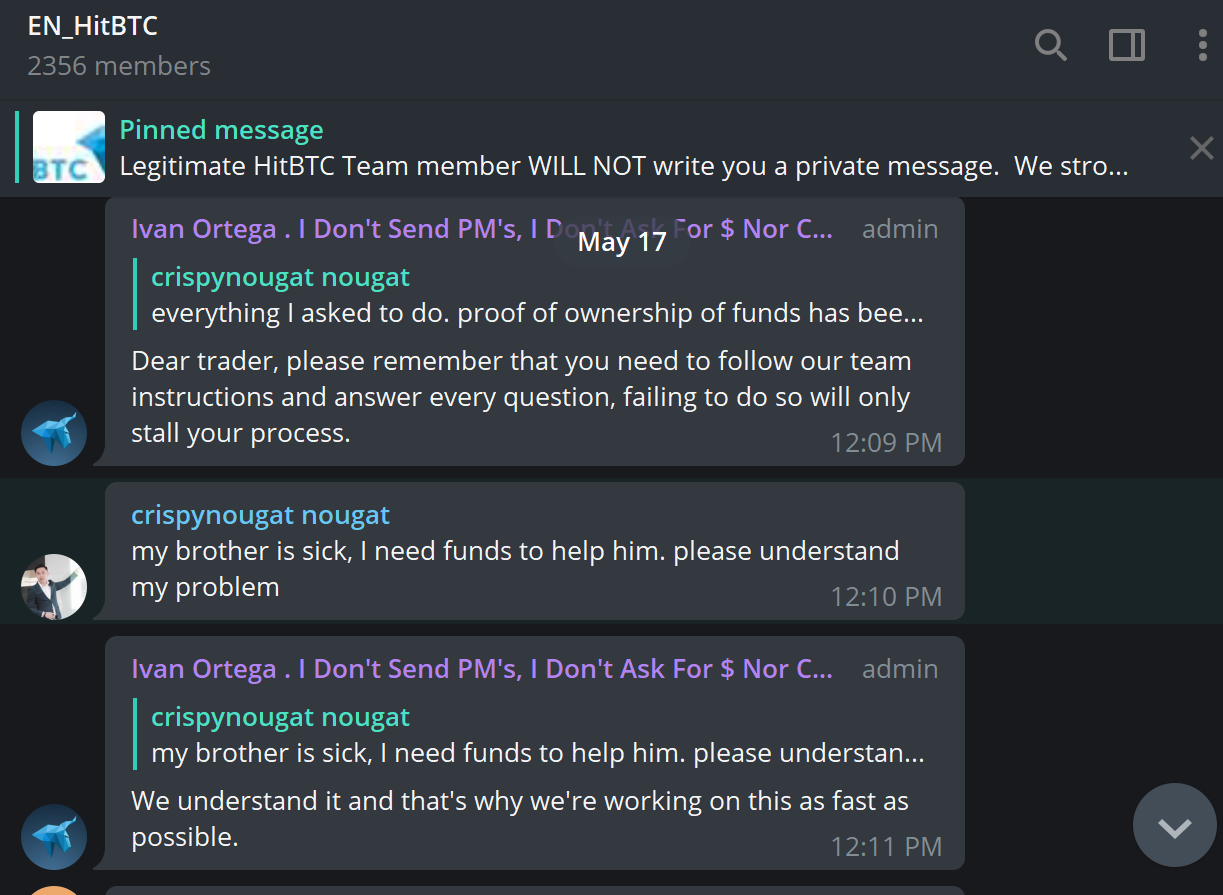
Task: Click crispynougat nougat's profile avatar
Action: click(54, 587)
